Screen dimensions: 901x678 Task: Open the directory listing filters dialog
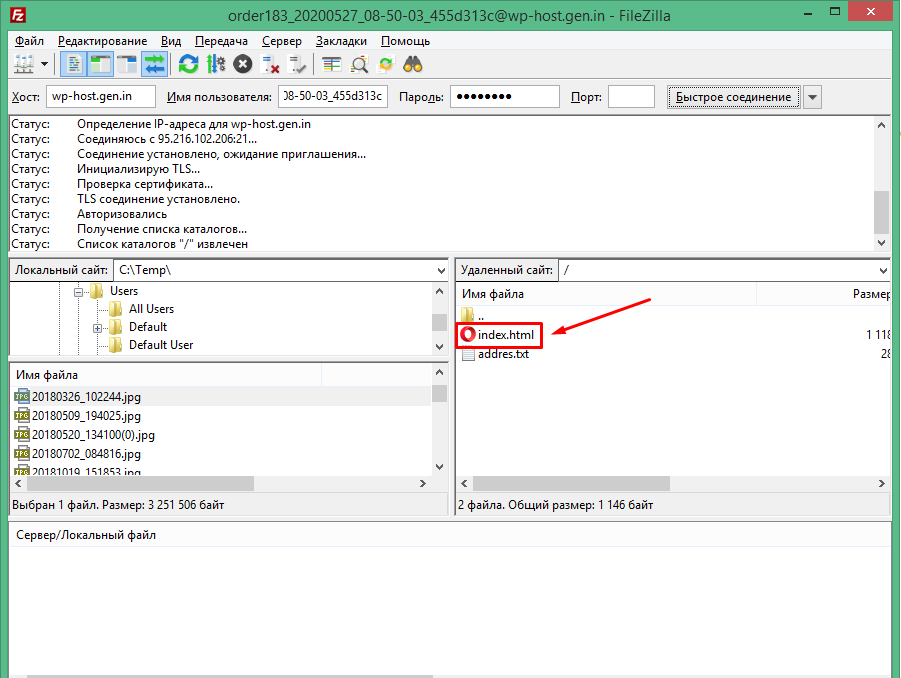point(332,65)
